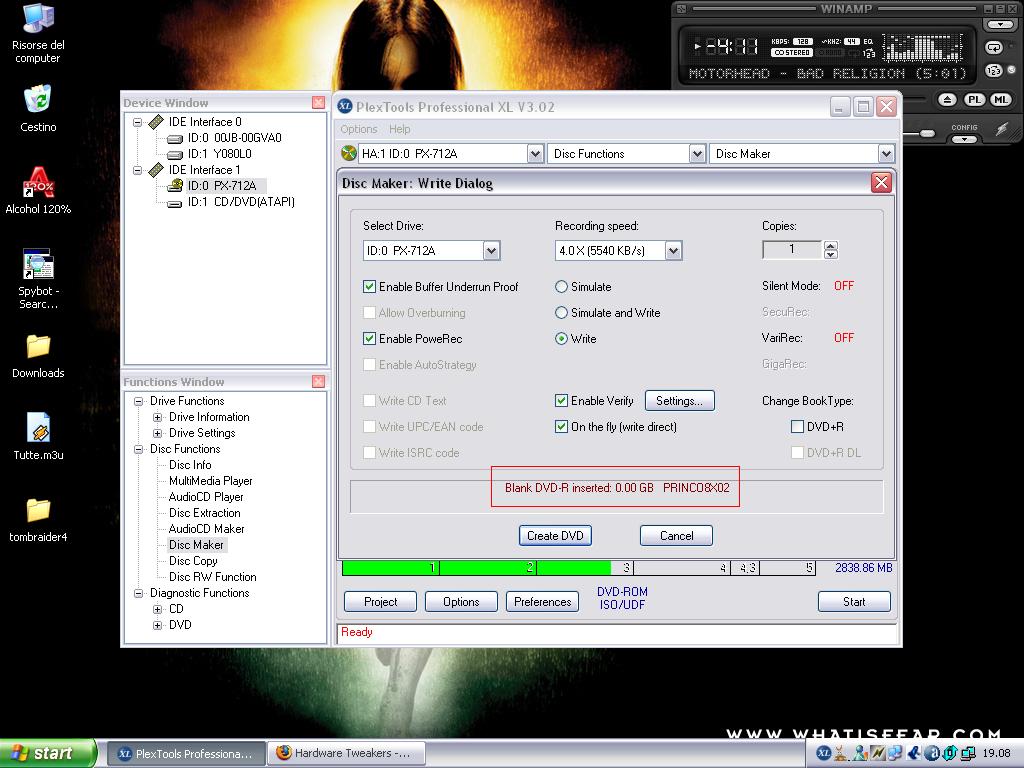Screen dimensions: 1024x768
Task: Open the Disc Functions category dropdown
Action: 697,153
